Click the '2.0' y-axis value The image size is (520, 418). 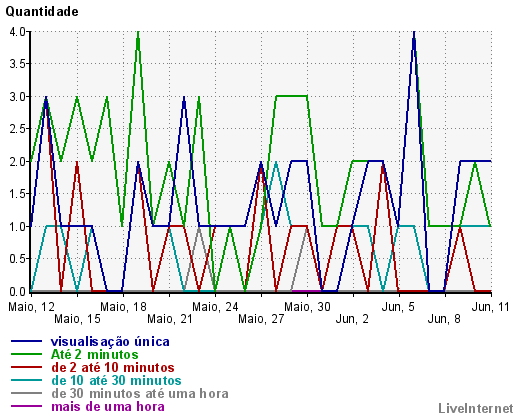tap(18, 162)
